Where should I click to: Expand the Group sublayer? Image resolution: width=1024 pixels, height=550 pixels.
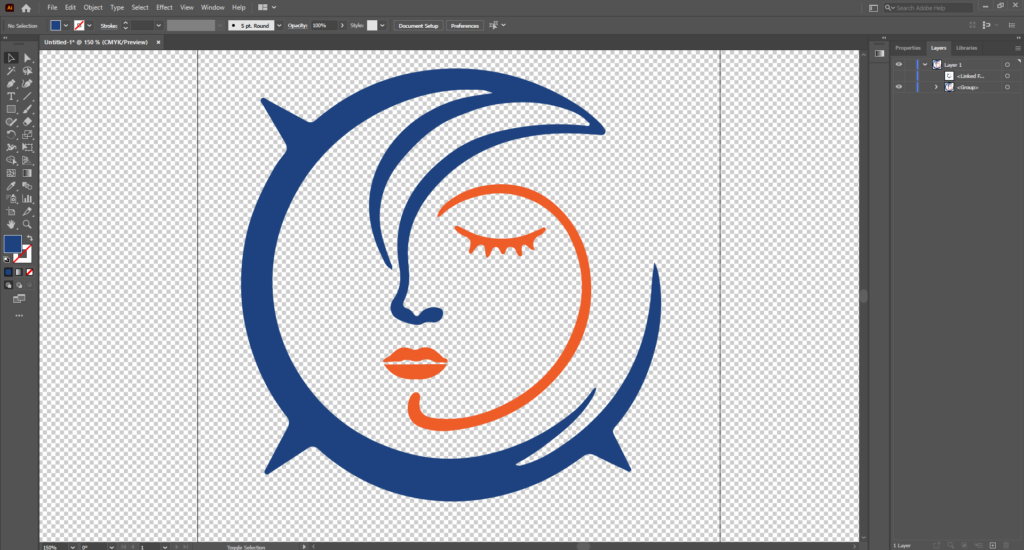pyautogui.click(x=936, y=87)
